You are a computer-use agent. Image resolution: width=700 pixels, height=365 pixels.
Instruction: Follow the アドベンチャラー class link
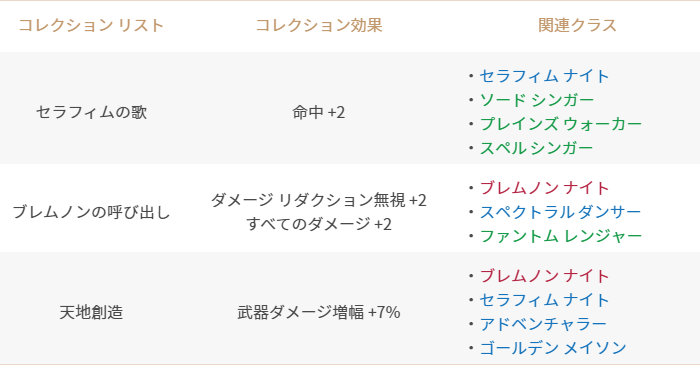click(x=543, y=324)
